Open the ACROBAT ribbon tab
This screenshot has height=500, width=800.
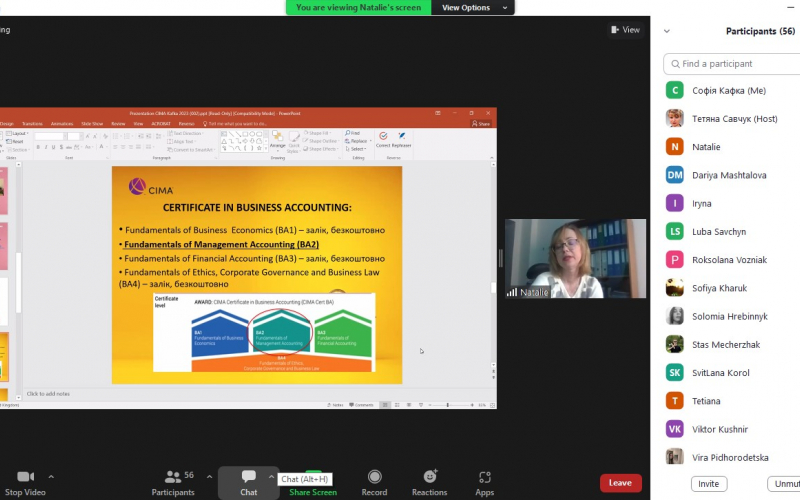click(161, 124)
